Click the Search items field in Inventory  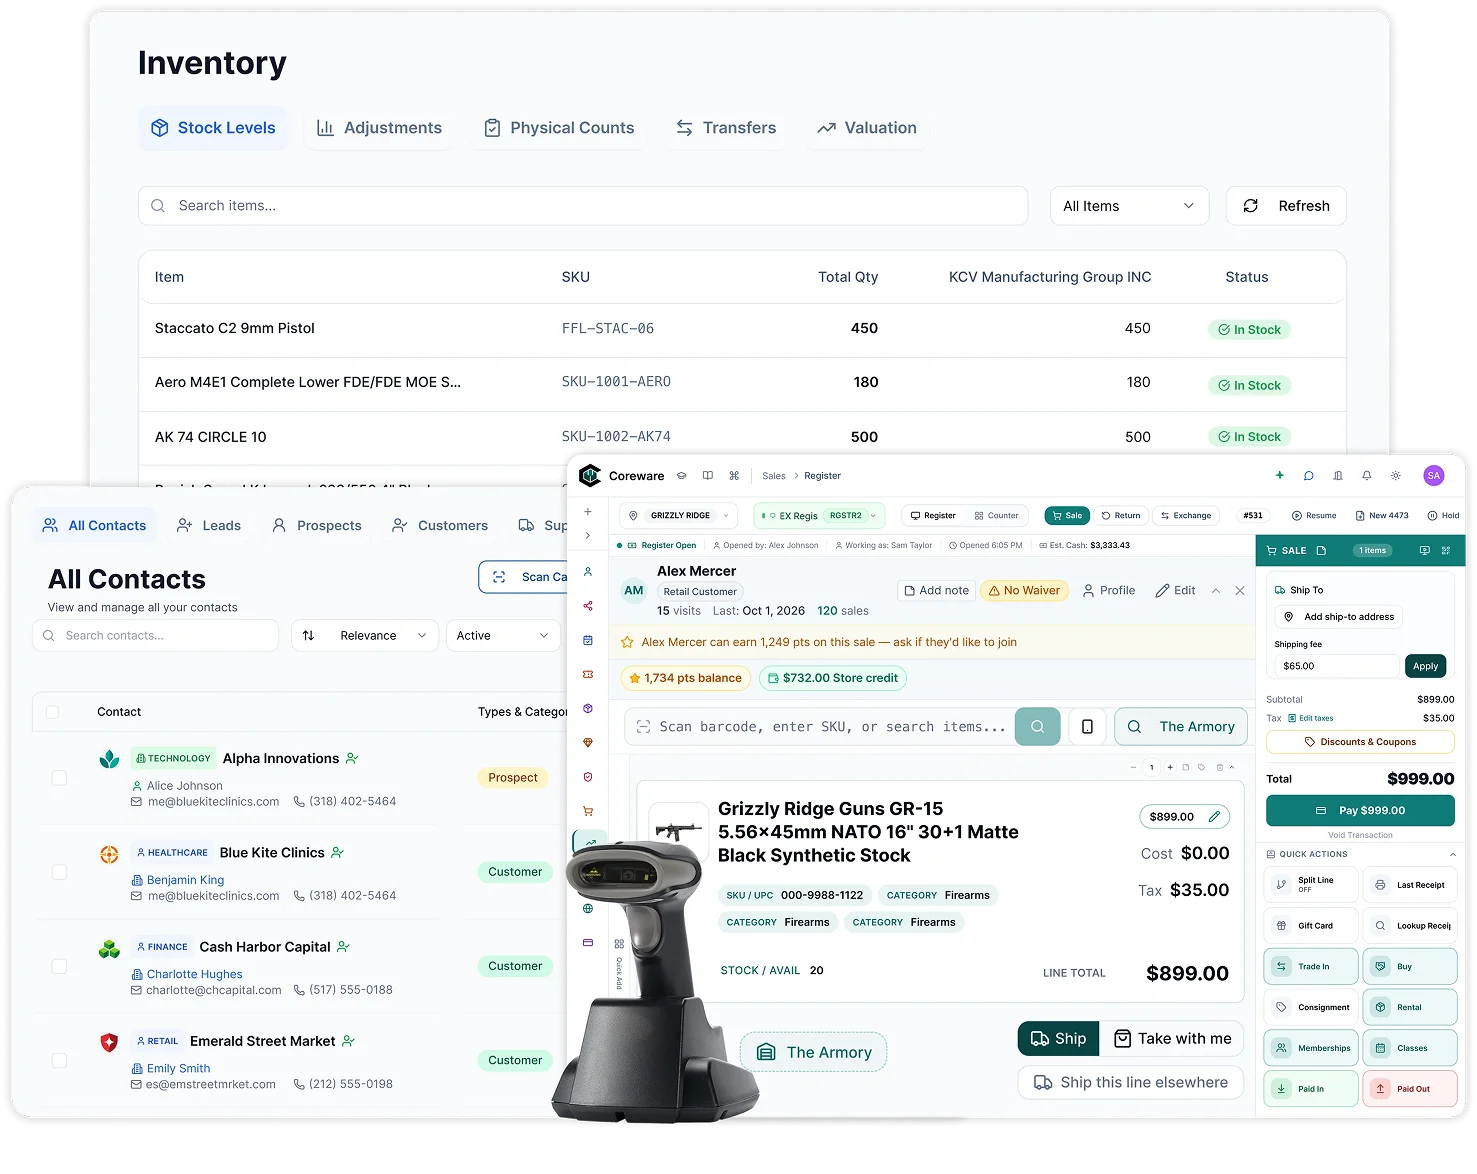click(x=583, y=206)
